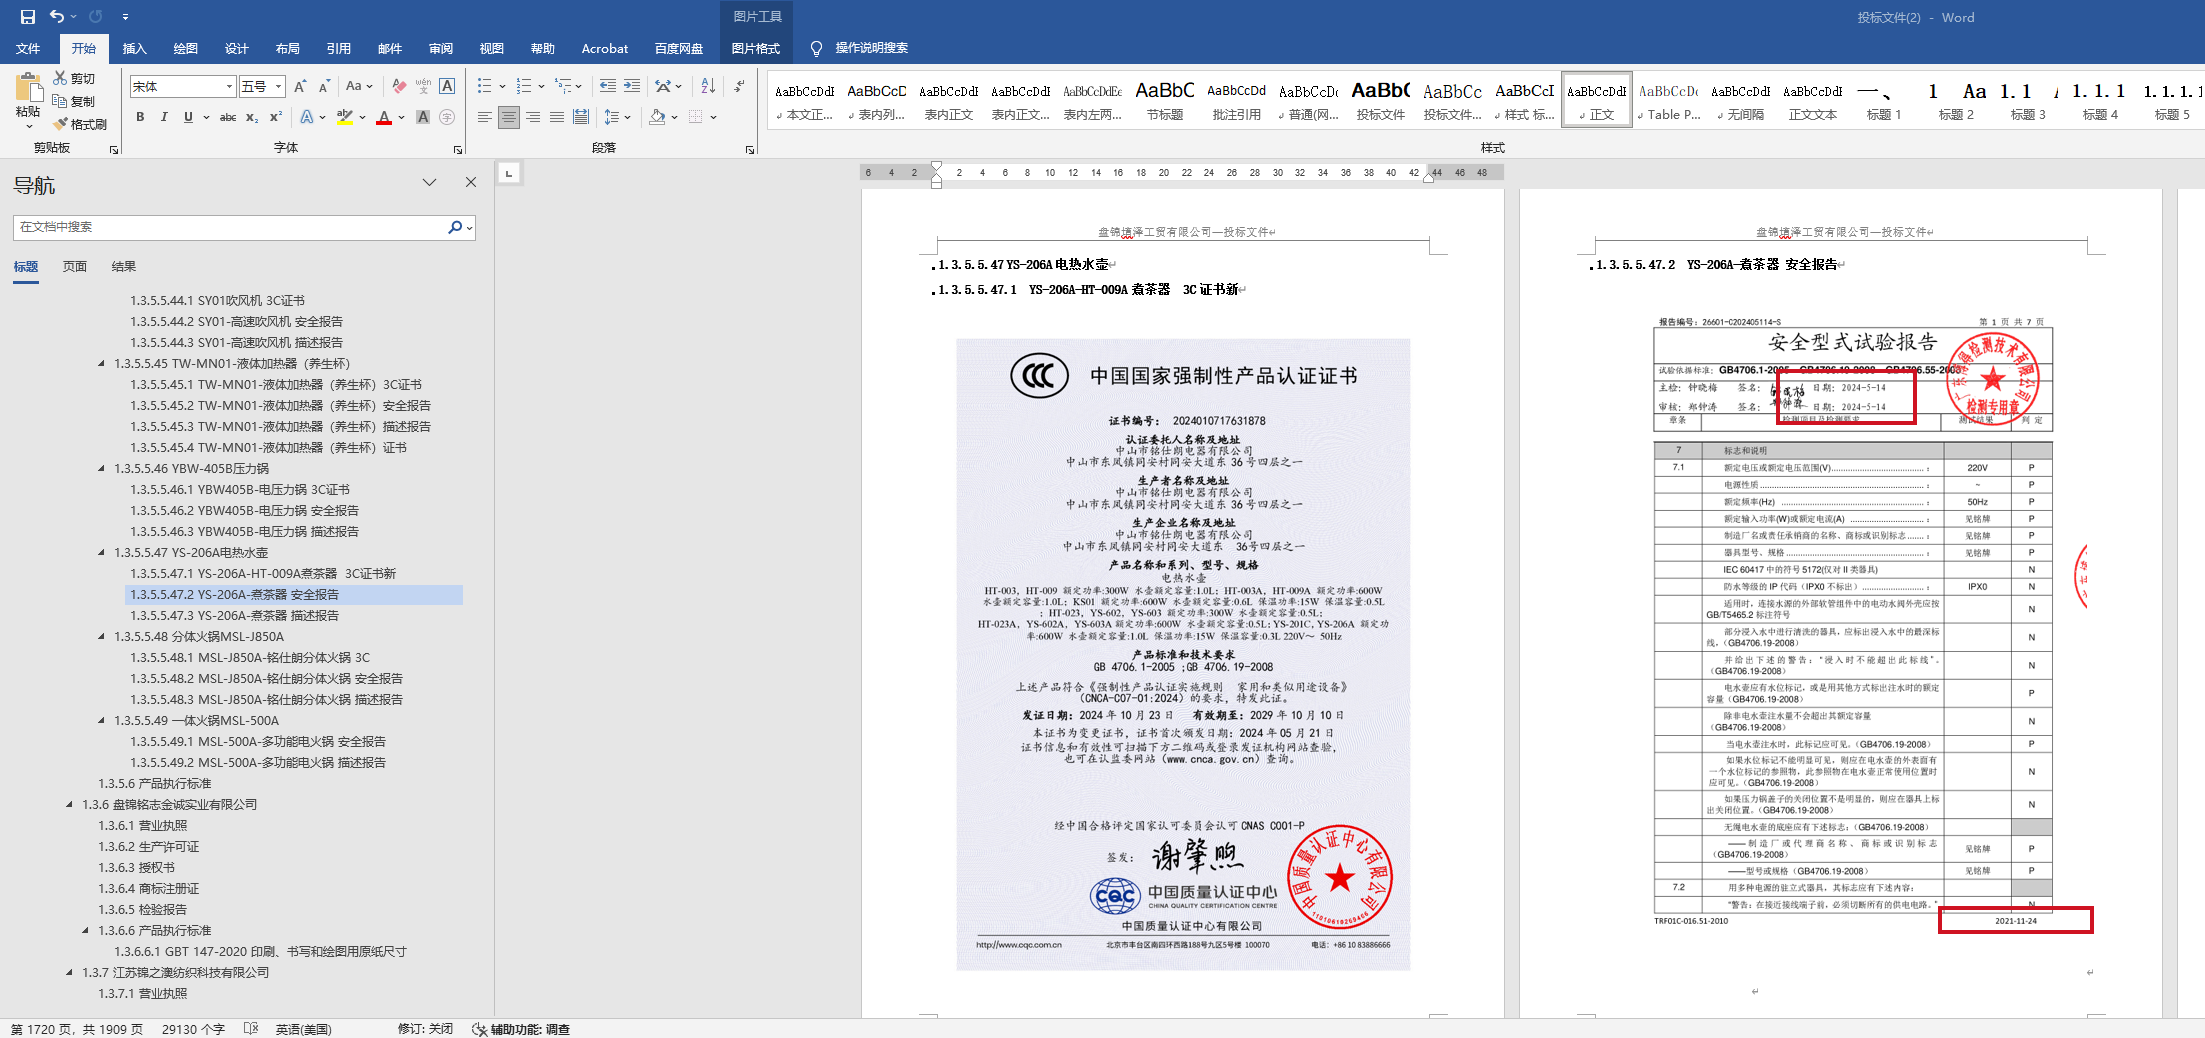Toggle underline formatting

pyautogui.click(x=188, y=117)
